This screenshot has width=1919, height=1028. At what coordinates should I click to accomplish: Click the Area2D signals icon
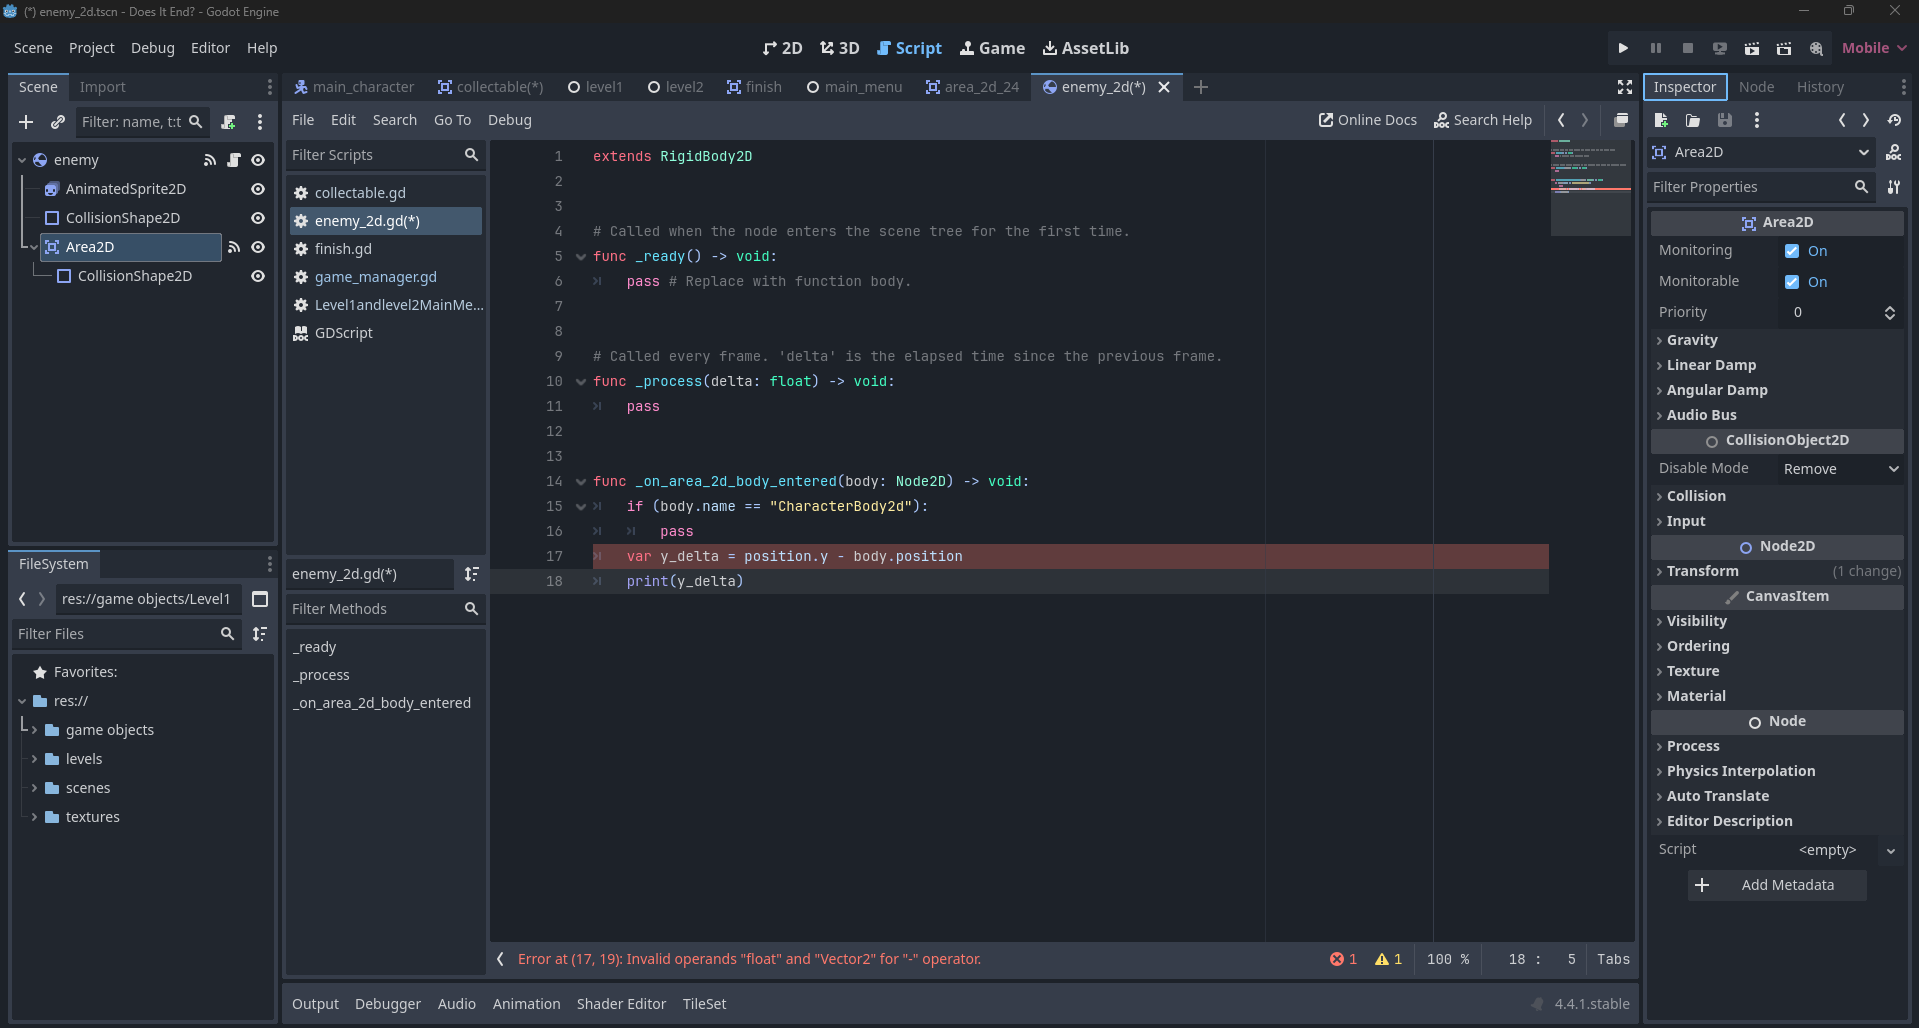coord(234,247)
